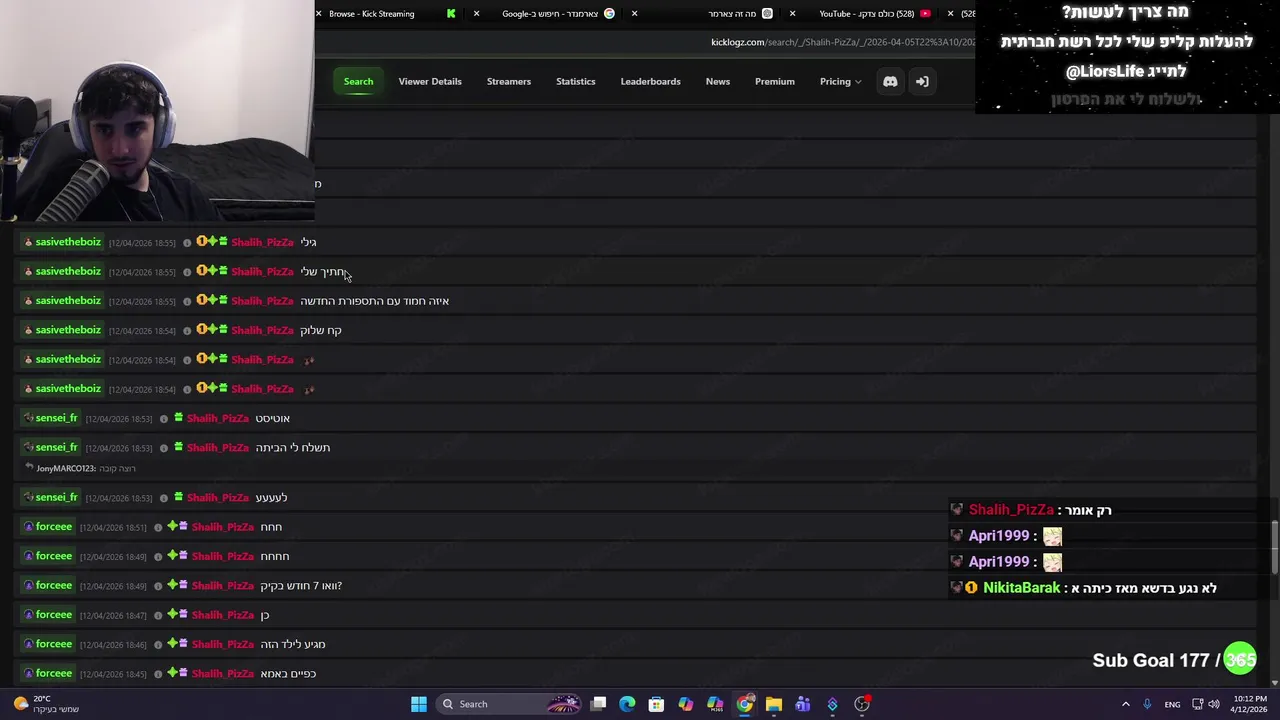Screen dimensions: 1280x720
Task: Click Shalih_PizZa username on the 'לעעעע' row
Action: coord(217,497)
